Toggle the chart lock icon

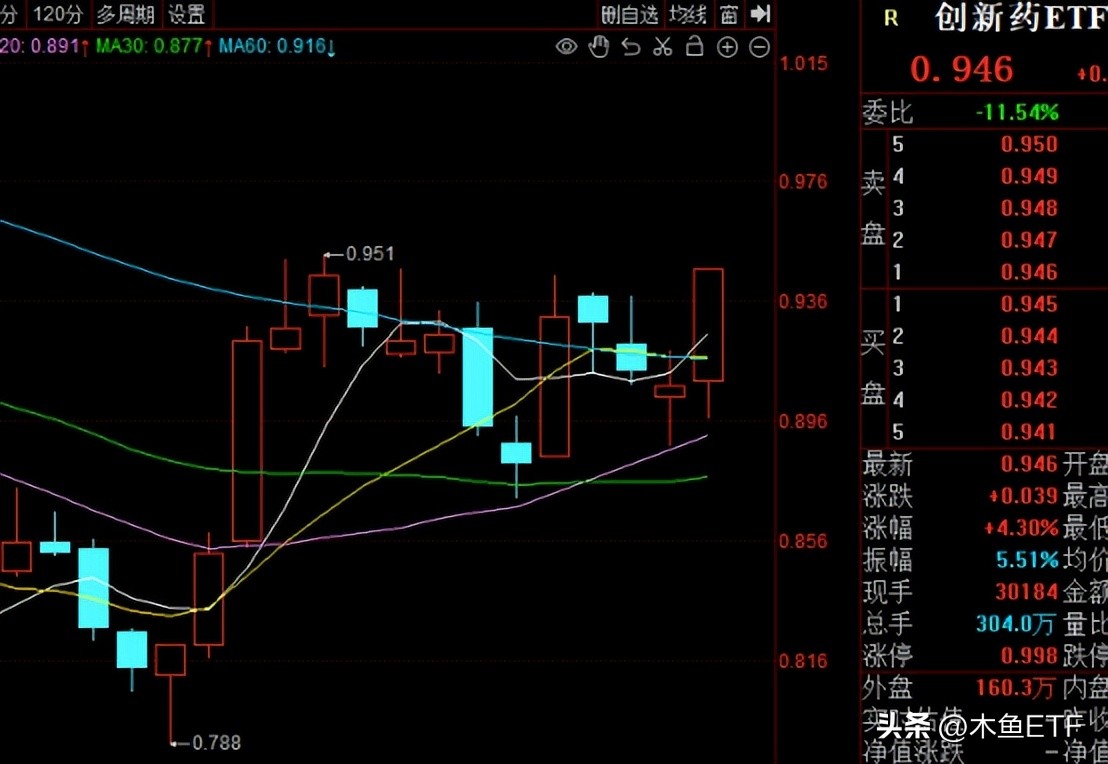point(695,47)
